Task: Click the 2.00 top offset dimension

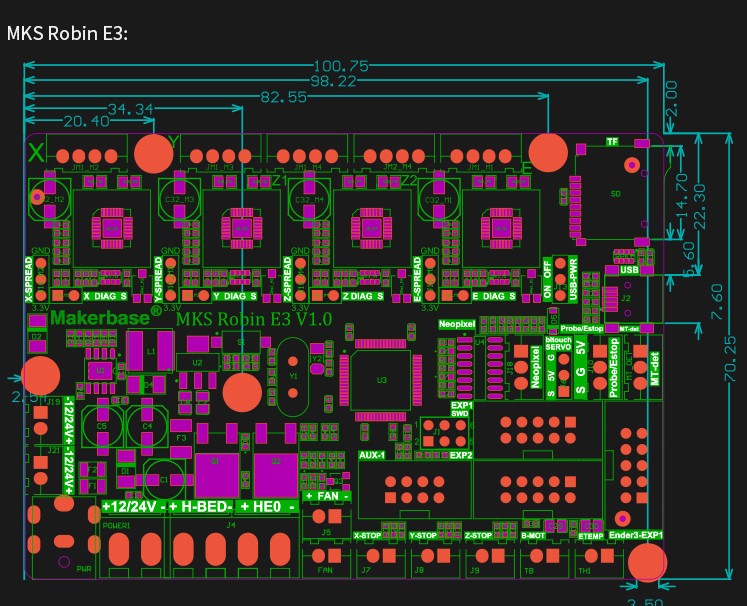Action: (x=671, y=99)
